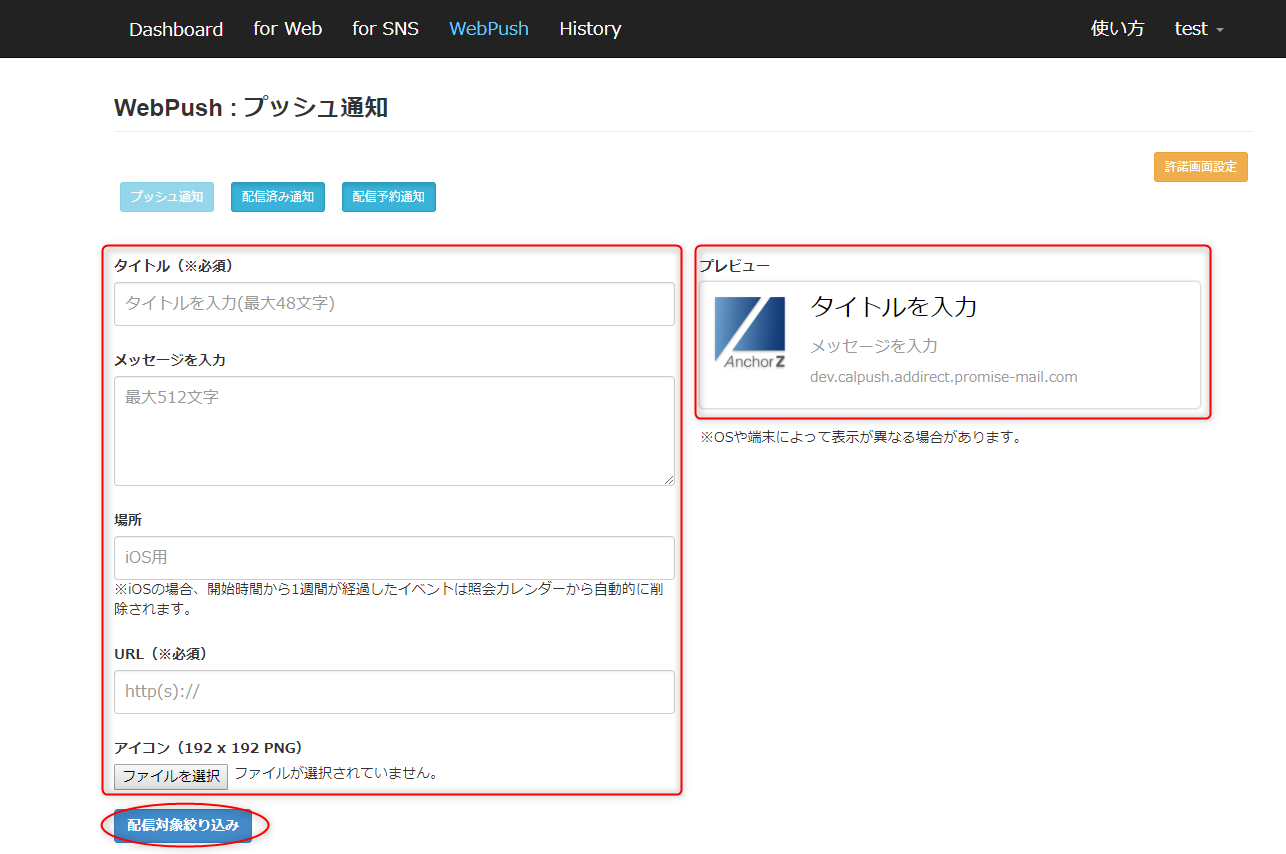Focus the タイトル input field

[394, 304]
